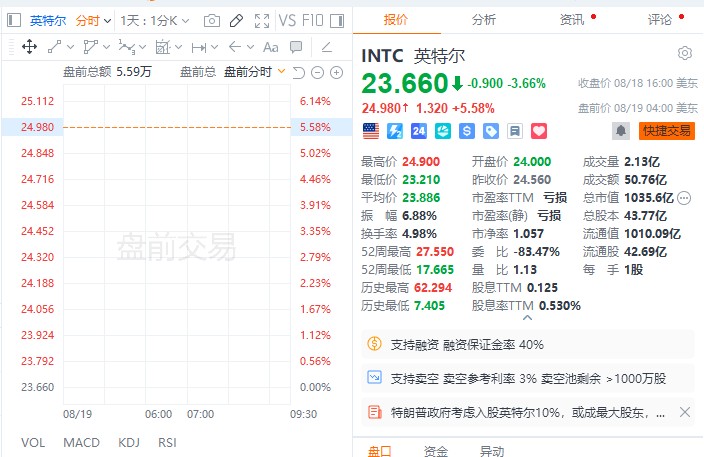Switch to the 资金 bottom tab
The width and height of the screenshot is (704, 457).
[436, 451]
